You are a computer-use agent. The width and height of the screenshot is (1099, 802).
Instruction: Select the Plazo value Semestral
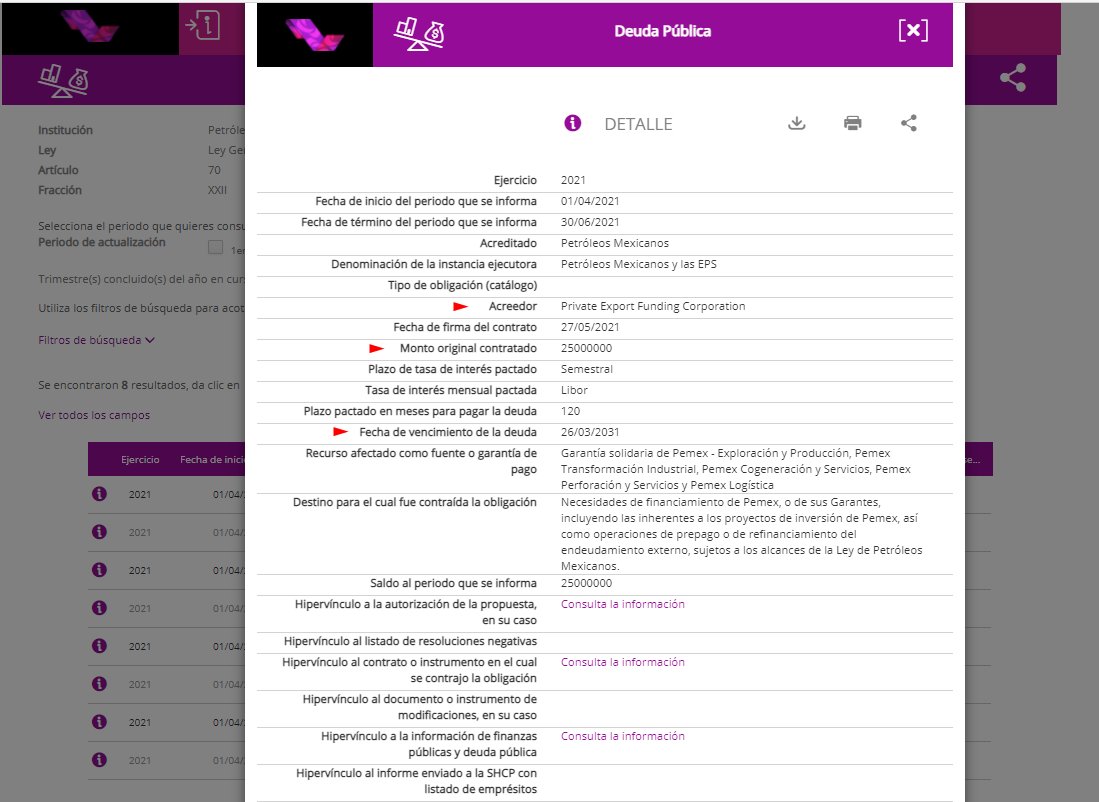click(587, 369)
